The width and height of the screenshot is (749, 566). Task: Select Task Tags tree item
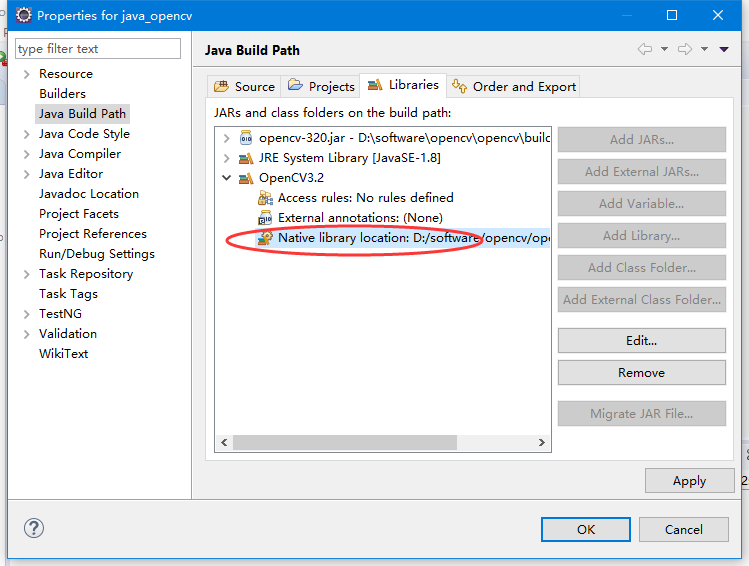coord(68,294)
